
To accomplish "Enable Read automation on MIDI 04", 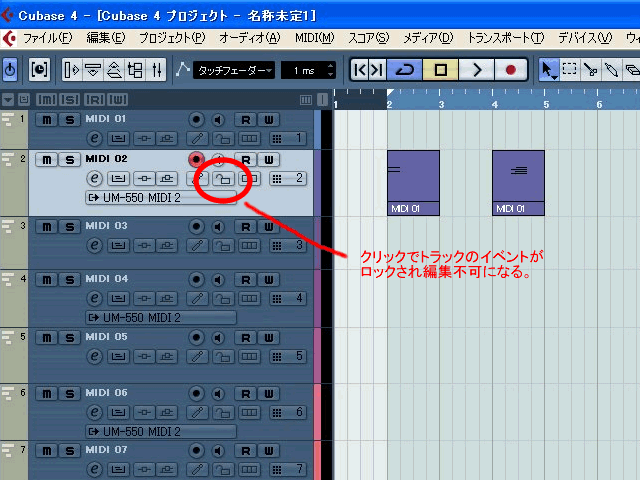I will tap(246, 280).
